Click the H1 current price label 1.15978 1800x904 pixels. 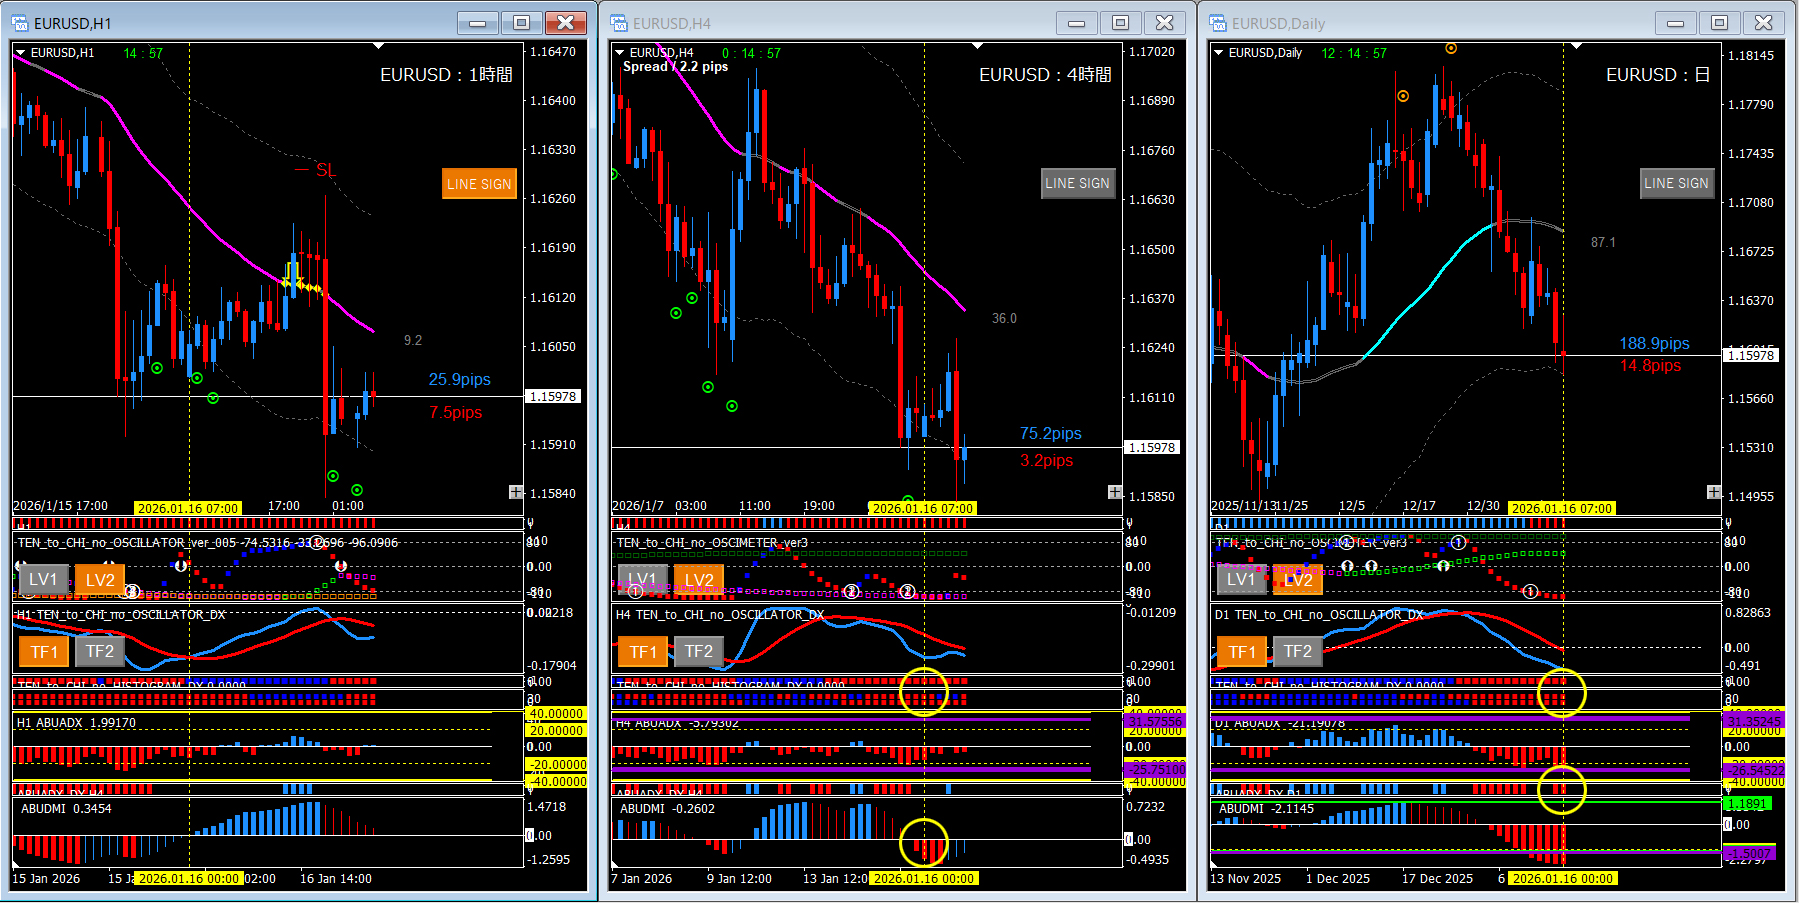click(553, 397)
